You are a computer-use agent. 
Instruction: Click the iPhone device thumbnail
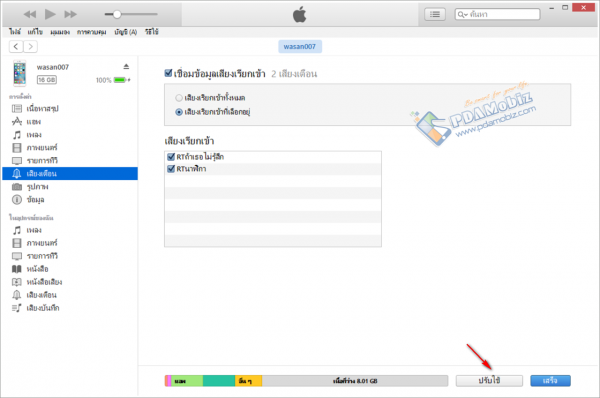20,73
